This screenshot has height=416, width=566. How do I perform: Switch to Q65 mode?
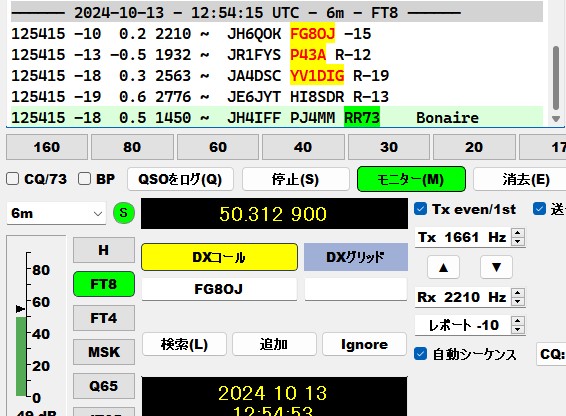tap(104, 386)
